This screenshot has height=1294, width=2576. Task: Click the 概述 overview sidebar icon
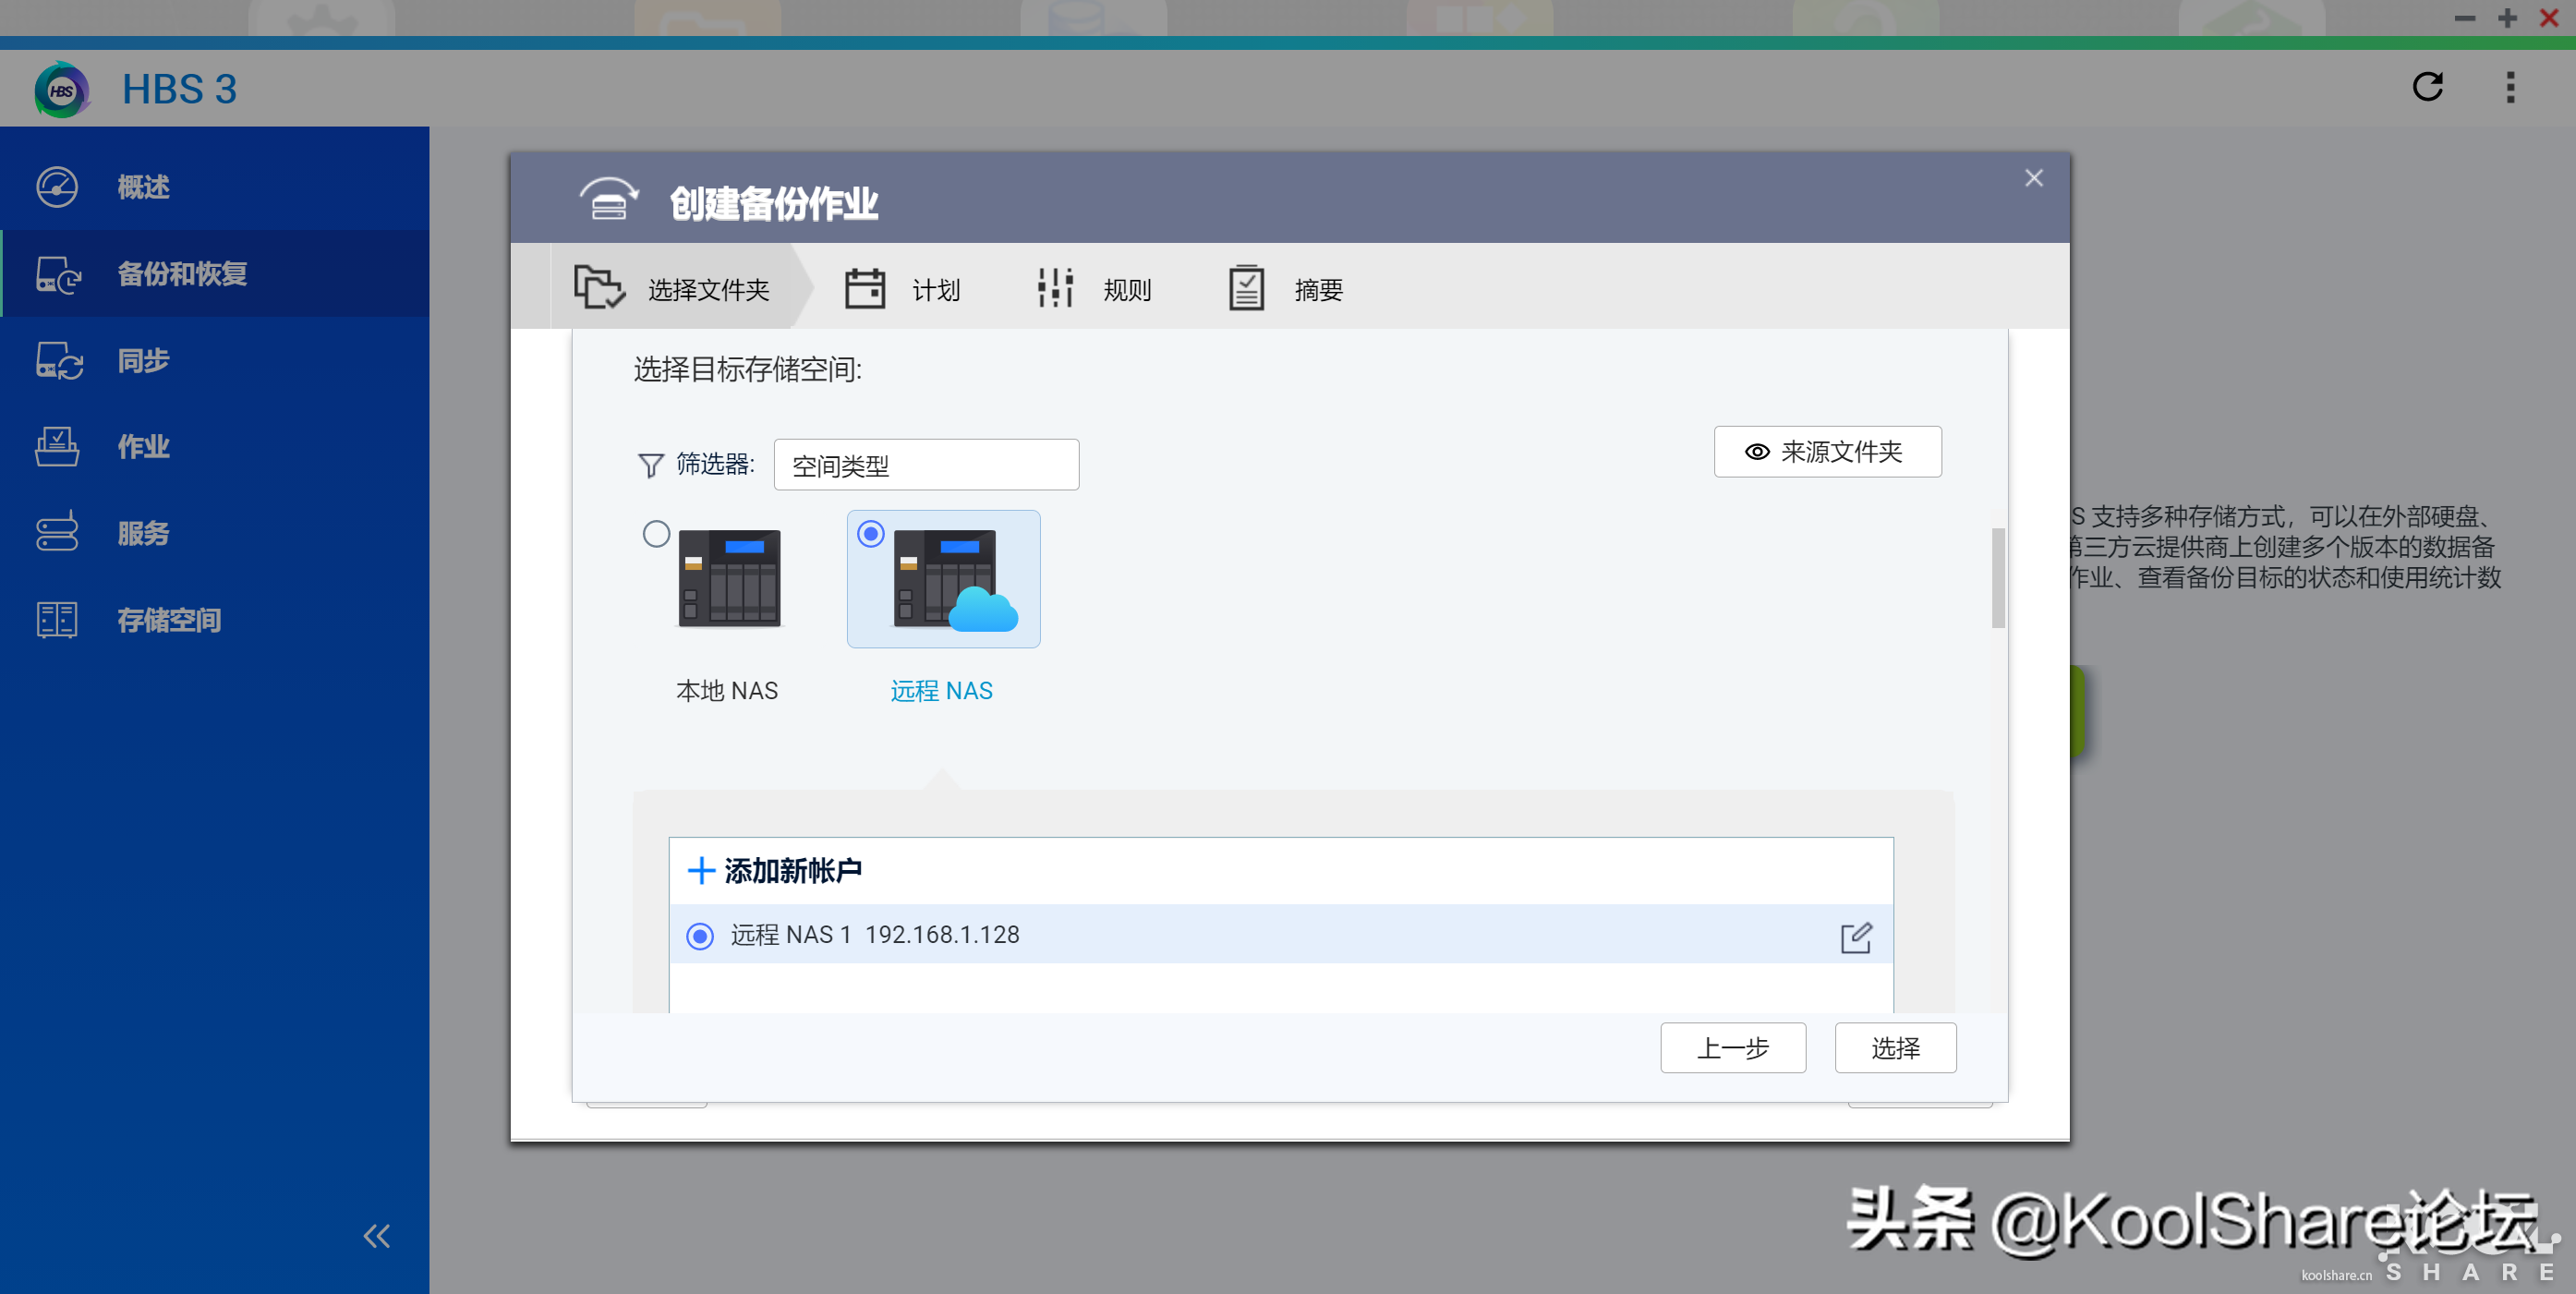click(x=57, y=187)
